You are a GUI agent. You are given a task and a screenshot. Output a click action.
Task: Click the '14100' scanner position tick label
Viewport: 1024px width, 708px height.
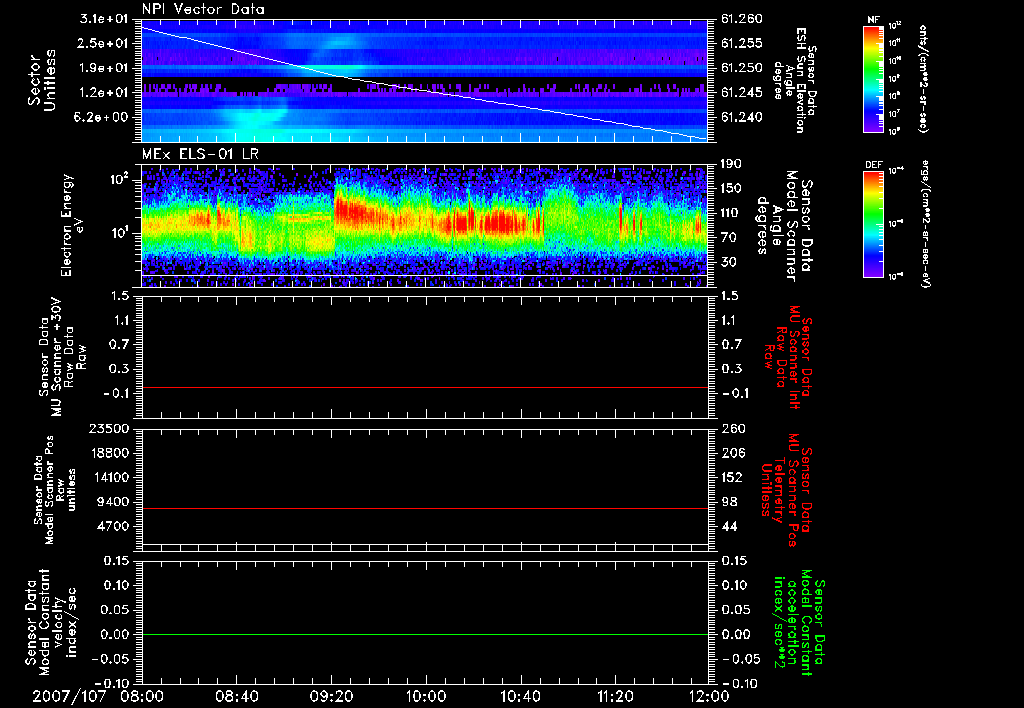108,477
